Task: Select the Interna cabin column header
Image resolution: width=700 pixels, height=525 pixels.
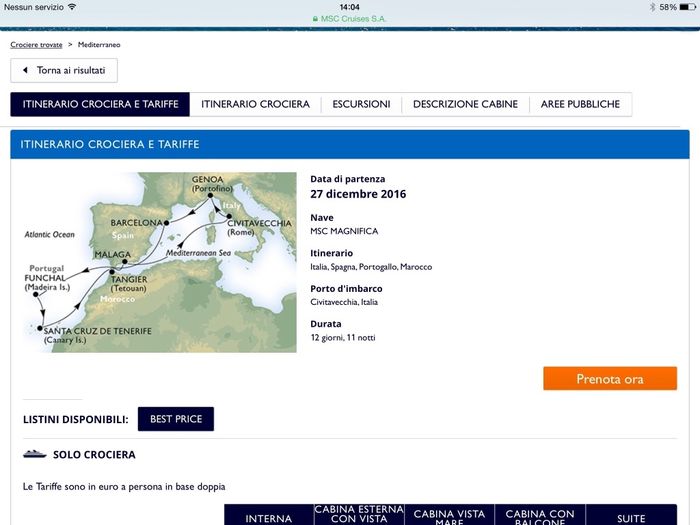Action: coord(268,517)
